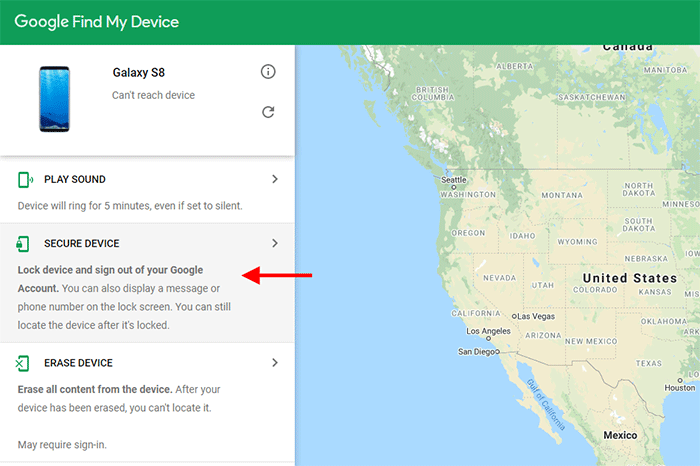Click the CALIFORNIA label on map
The width and height of the screenshot is (700, 466).
point(476,313)
